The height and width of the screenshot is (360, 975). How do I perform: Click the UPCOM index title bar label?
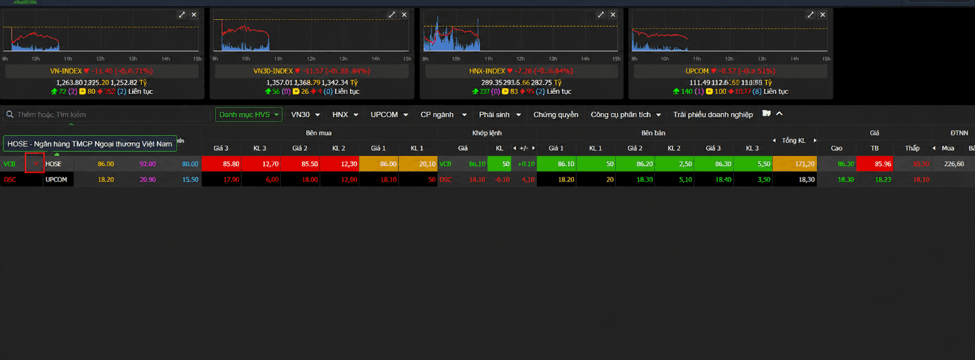[731, 71]
